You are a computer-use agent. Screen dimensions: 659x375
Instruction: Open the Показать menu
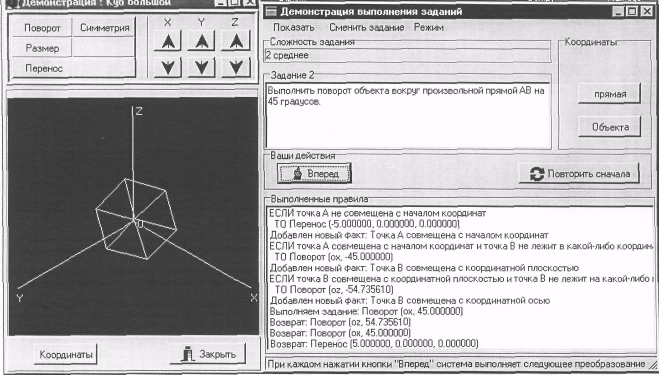tap(294, 27)
